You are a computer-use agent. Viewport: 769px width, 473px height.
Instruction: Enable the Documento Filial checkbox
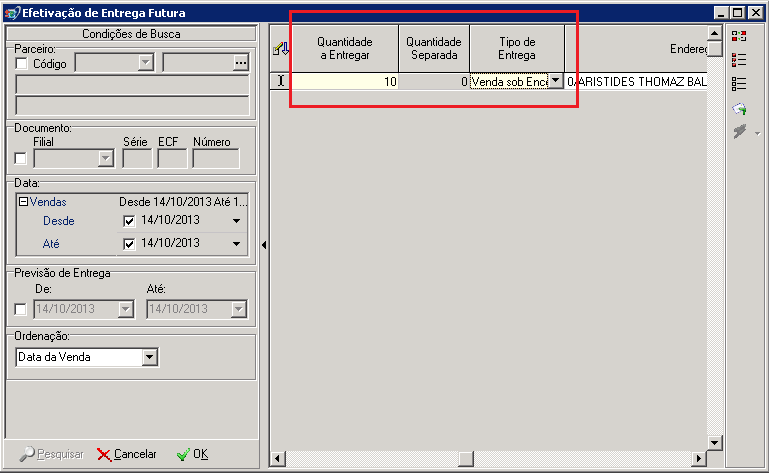[21, 158]
